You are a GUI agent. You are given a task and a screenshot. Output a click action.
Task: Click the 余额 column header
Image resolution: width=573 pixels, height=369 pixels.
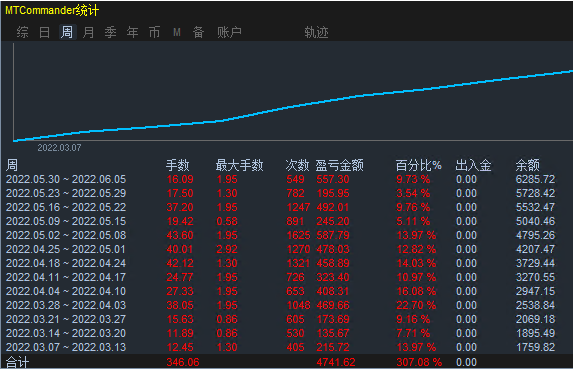click(527, 165)
